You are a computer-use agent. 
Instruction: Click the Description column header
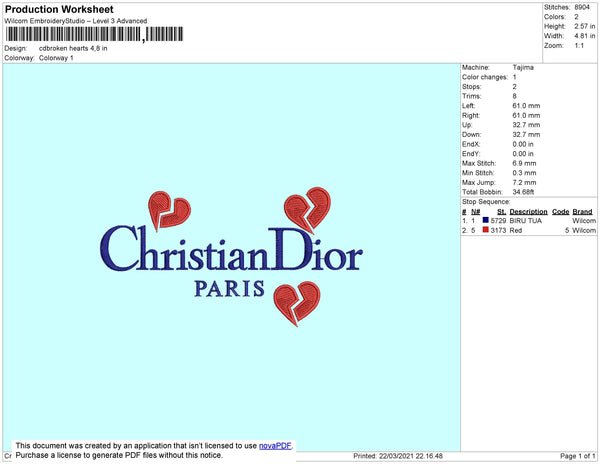[x=528, y=212]
